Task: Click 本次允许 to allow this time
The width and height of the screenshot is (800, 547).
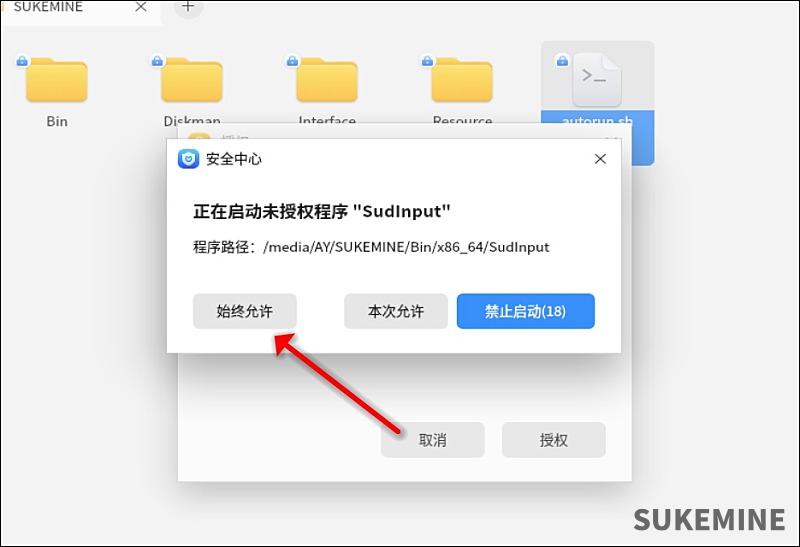Action: point(396,311)
